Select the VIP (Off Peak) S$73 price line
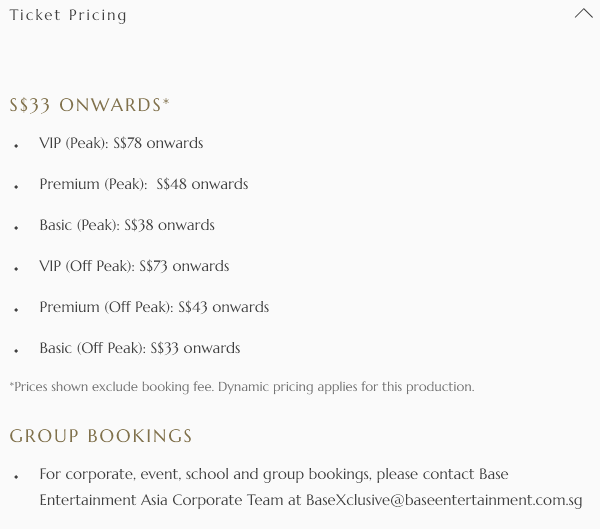The height and width of the screenshot is (529, 600). pyautogui.click(x=134, y=266)
